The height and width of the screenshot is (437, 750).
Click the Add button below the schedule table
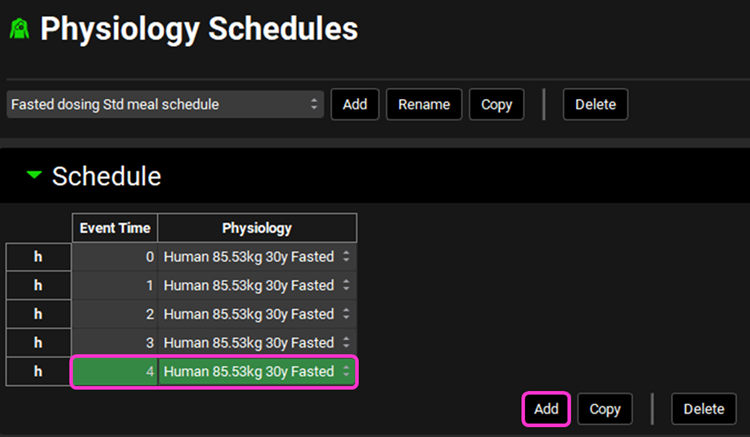coord(546,409)
